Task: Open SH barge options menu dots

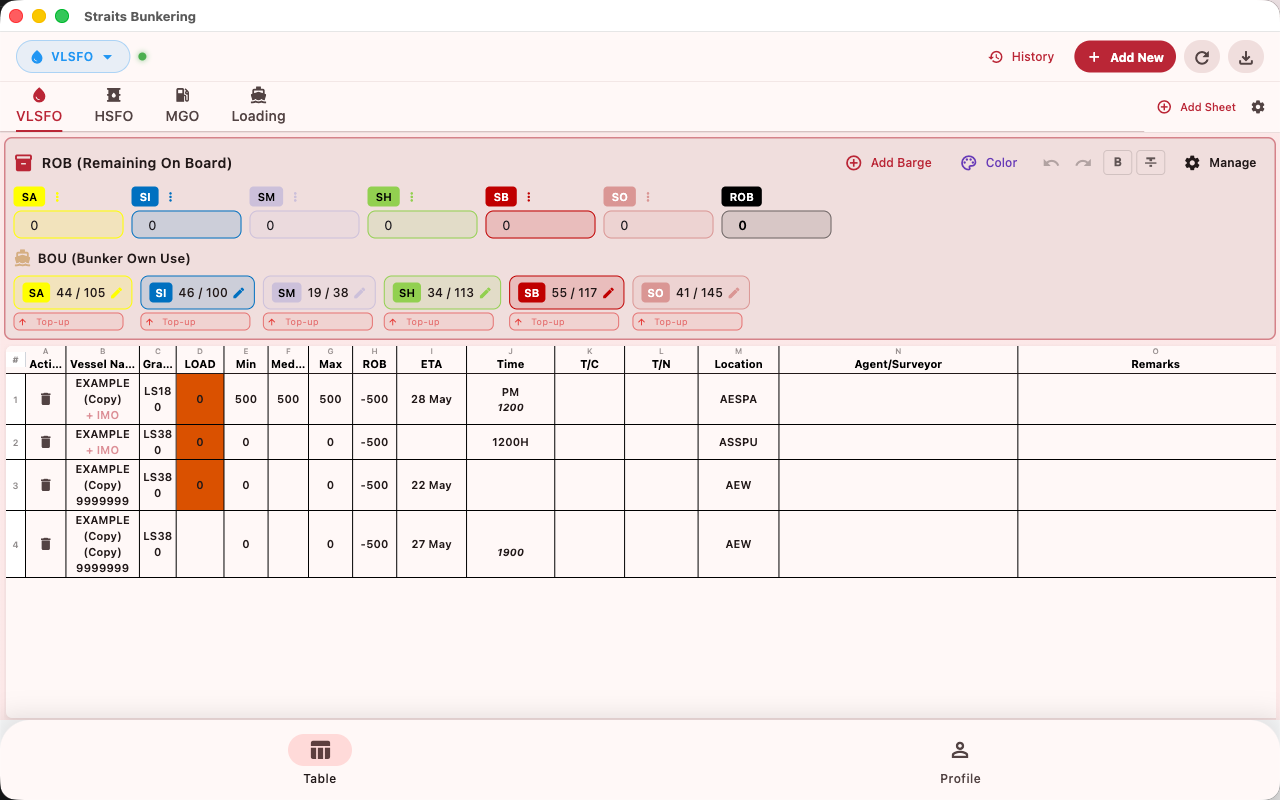Action: click(x=412, y=197)
